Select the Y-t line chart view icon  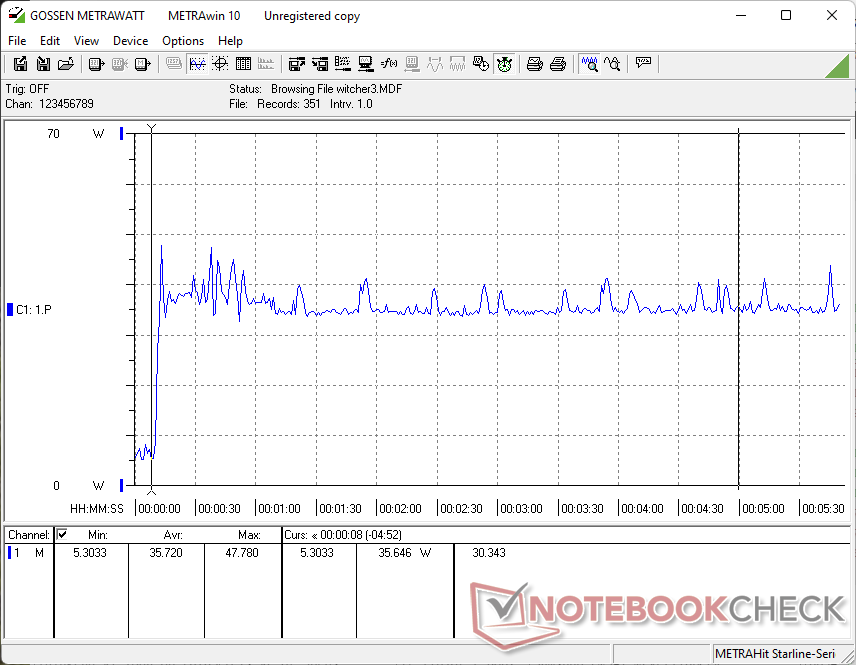197,64
